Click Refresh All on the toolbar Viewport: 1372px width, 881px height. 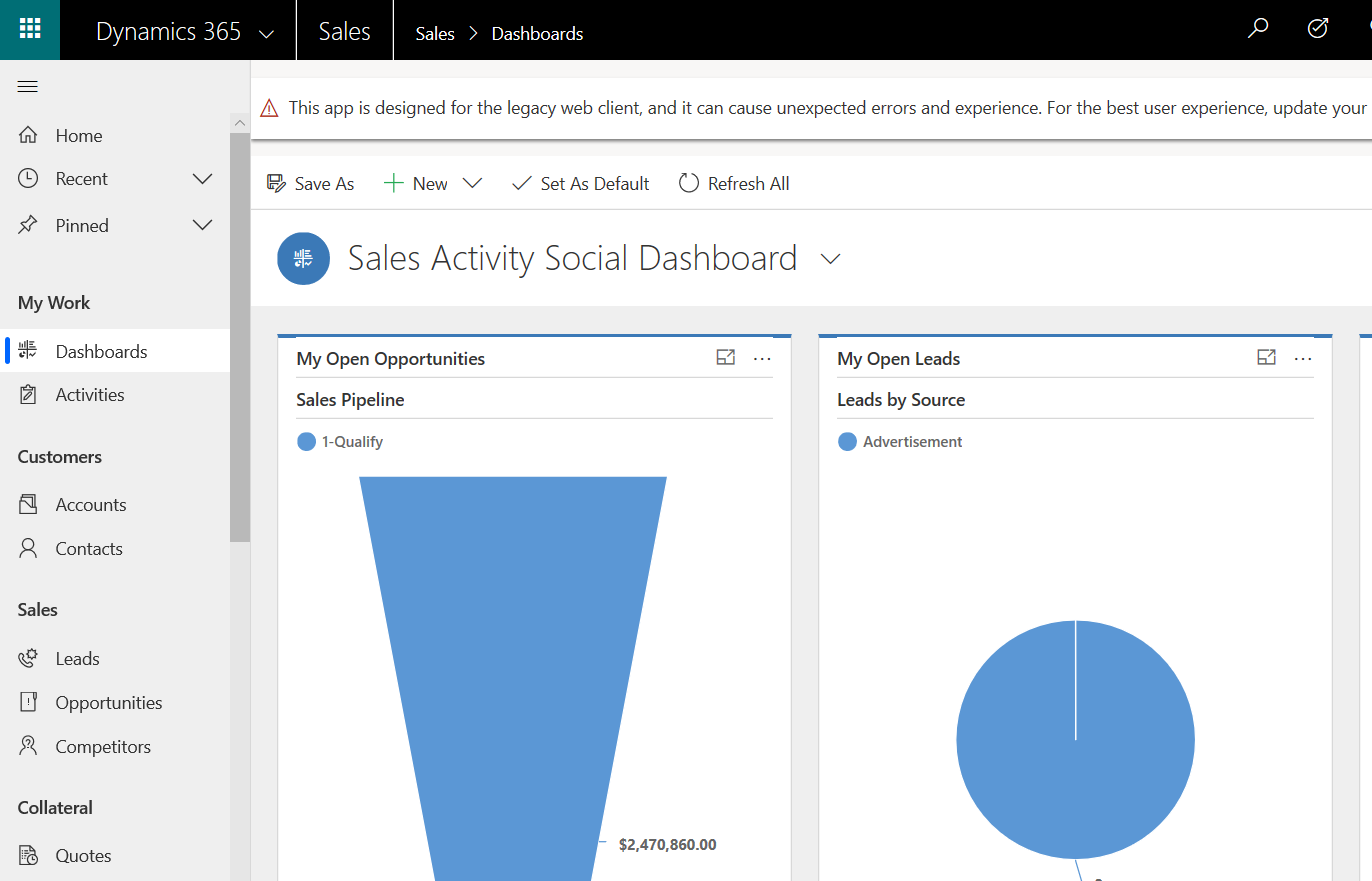pyautogui.click(x=734, y=183)
